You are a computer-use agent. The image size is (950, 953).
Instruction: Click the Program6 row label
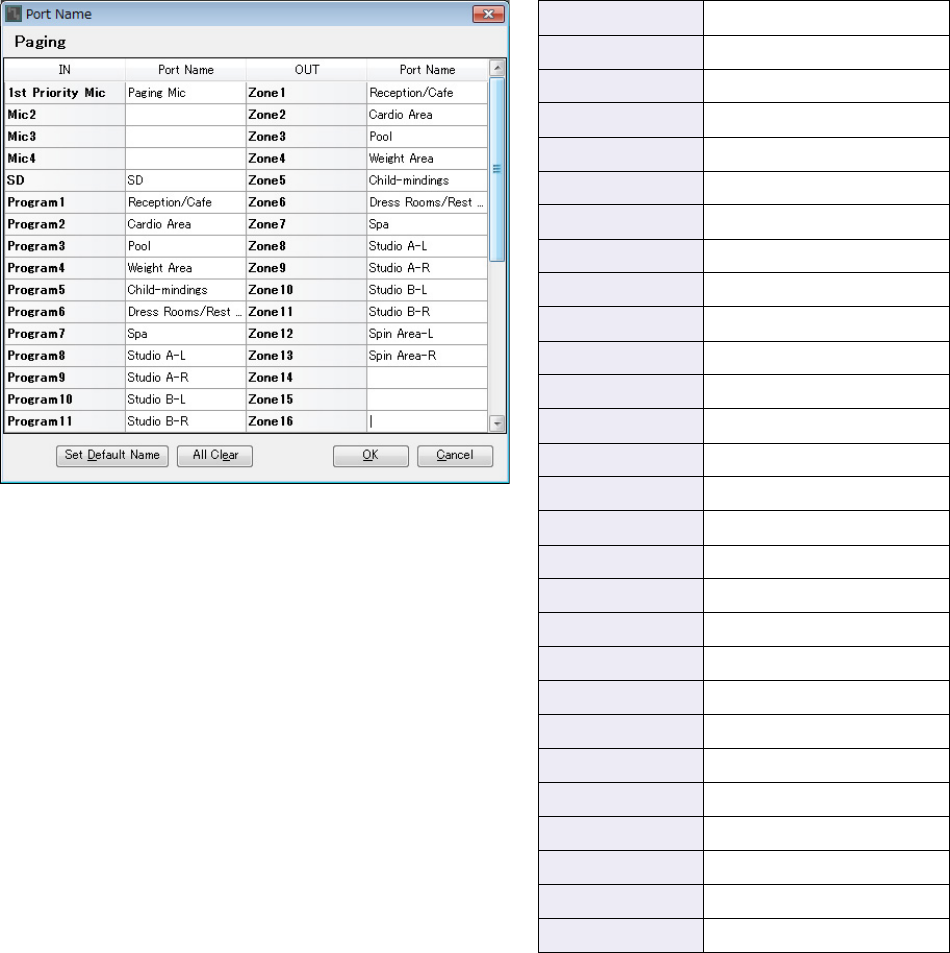[x=64, y=311]
